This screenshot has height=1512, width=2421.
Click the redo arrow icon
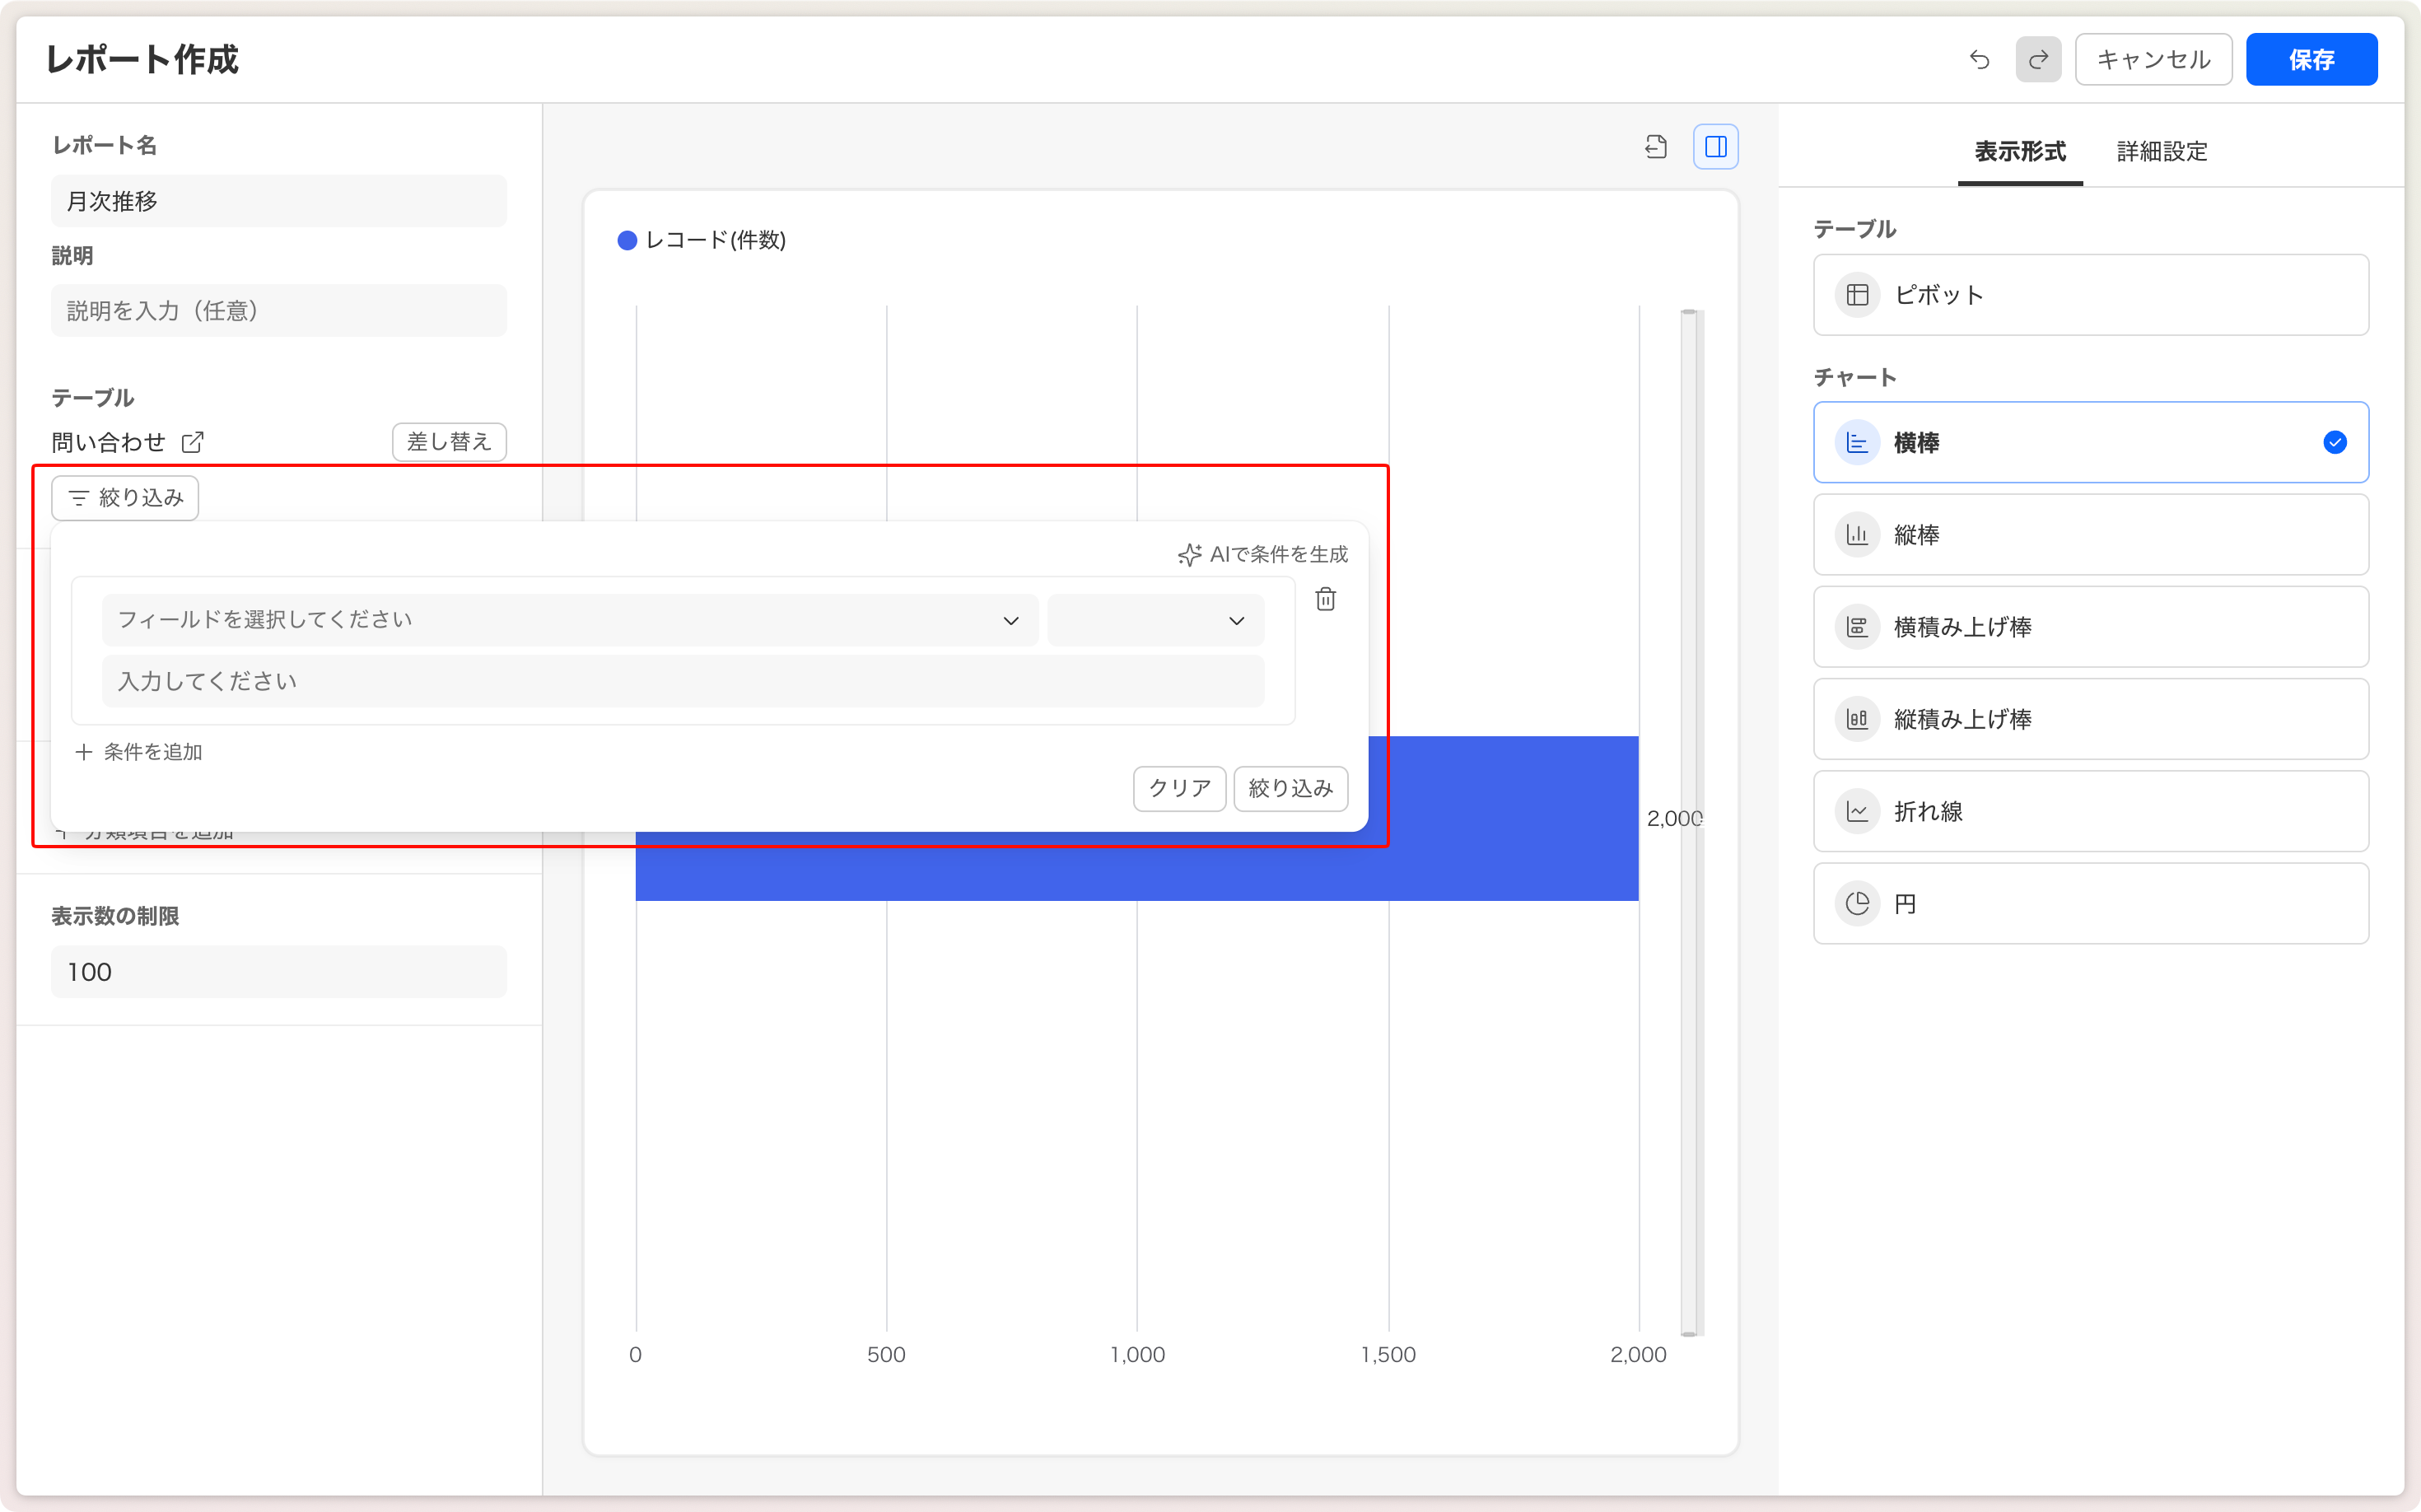[x=2038, y=60]
